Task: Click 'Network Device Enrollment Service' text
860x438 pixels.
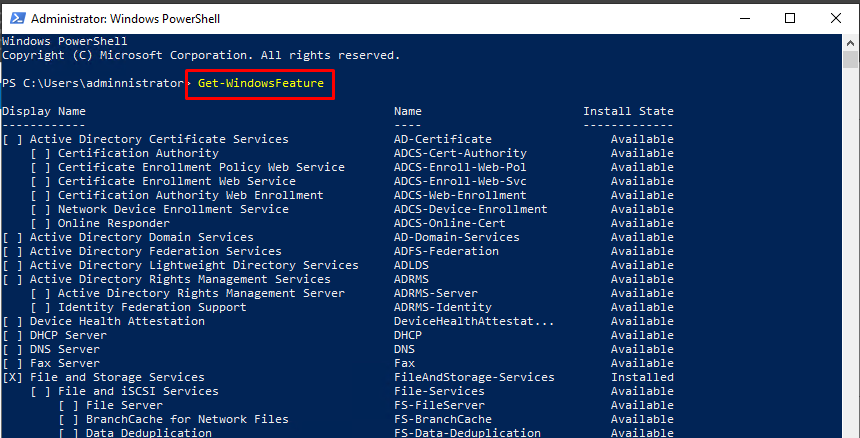Action: [173, 209]
